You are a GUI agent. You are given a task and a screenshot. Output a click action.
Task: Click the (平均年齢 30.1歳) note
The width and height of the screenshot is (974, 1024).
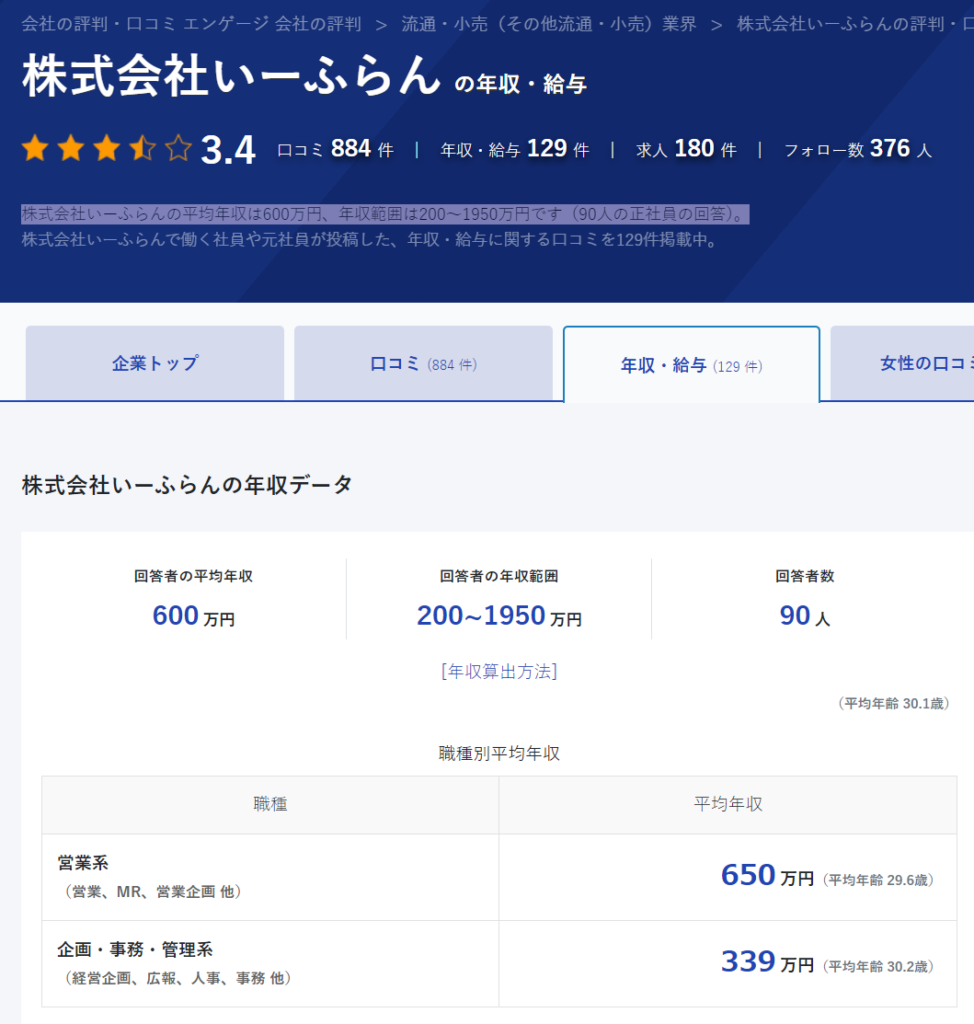(894, 703)
